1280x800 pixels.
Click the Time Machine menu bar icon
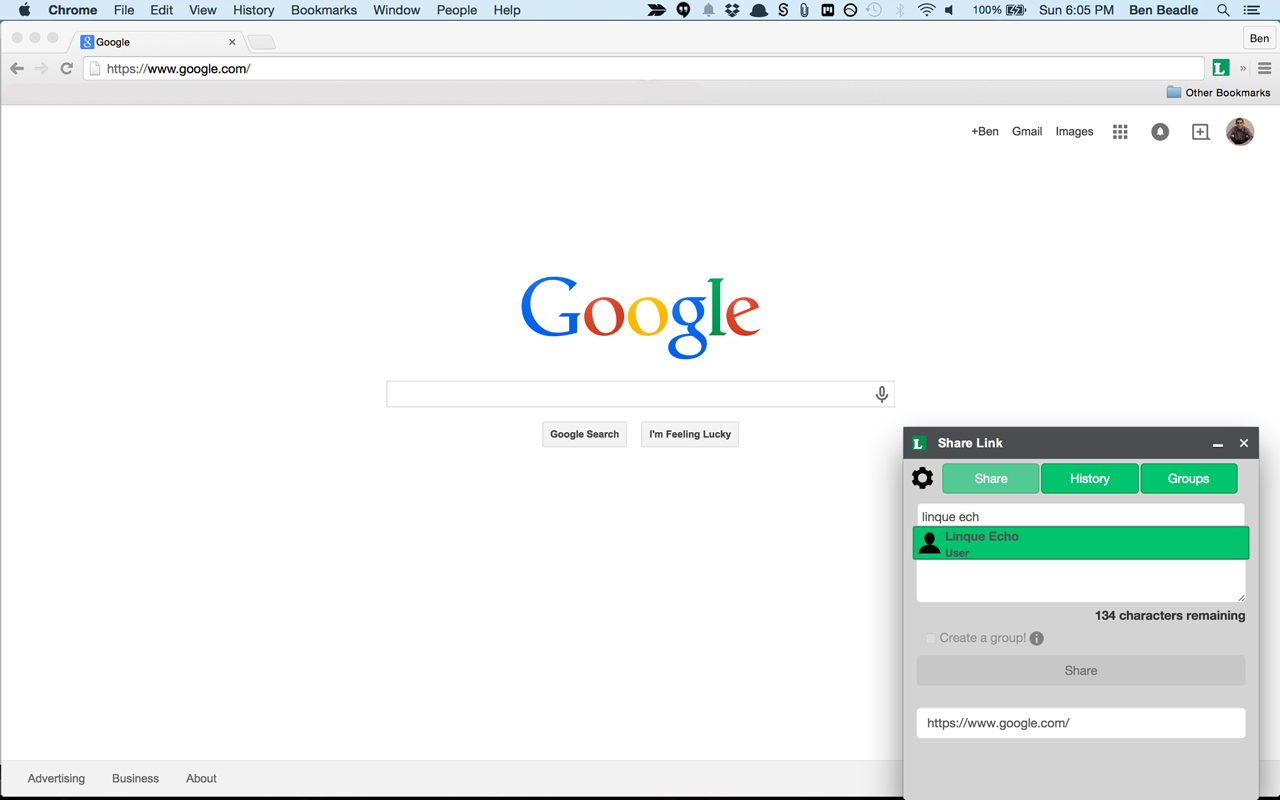pyautogui.click(x=874, y=10)
